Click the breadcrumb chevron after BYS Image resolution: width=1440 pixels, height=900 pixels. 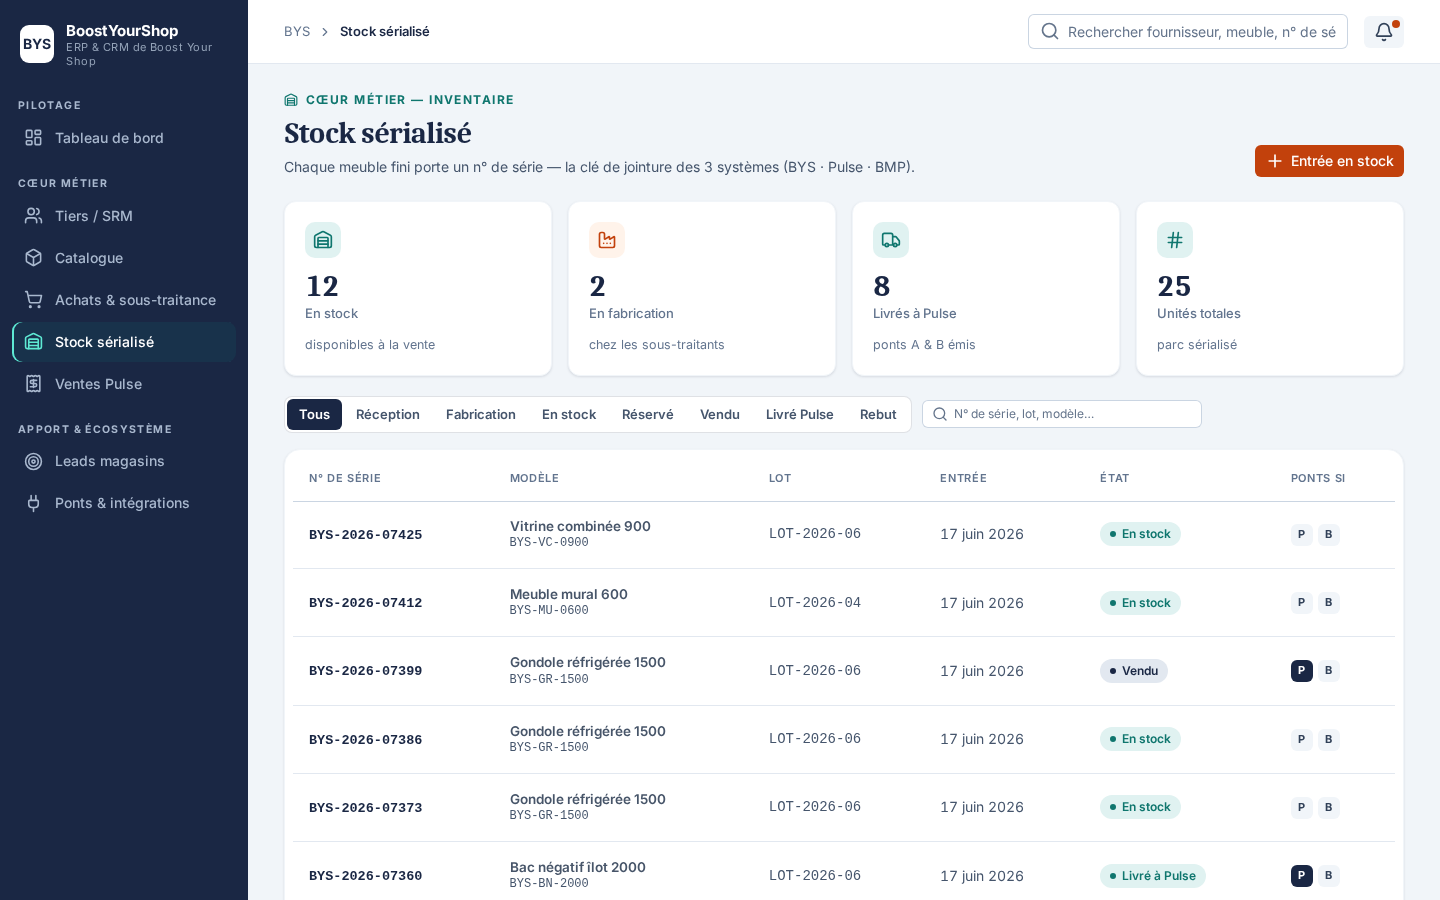(x=325, y=32)
